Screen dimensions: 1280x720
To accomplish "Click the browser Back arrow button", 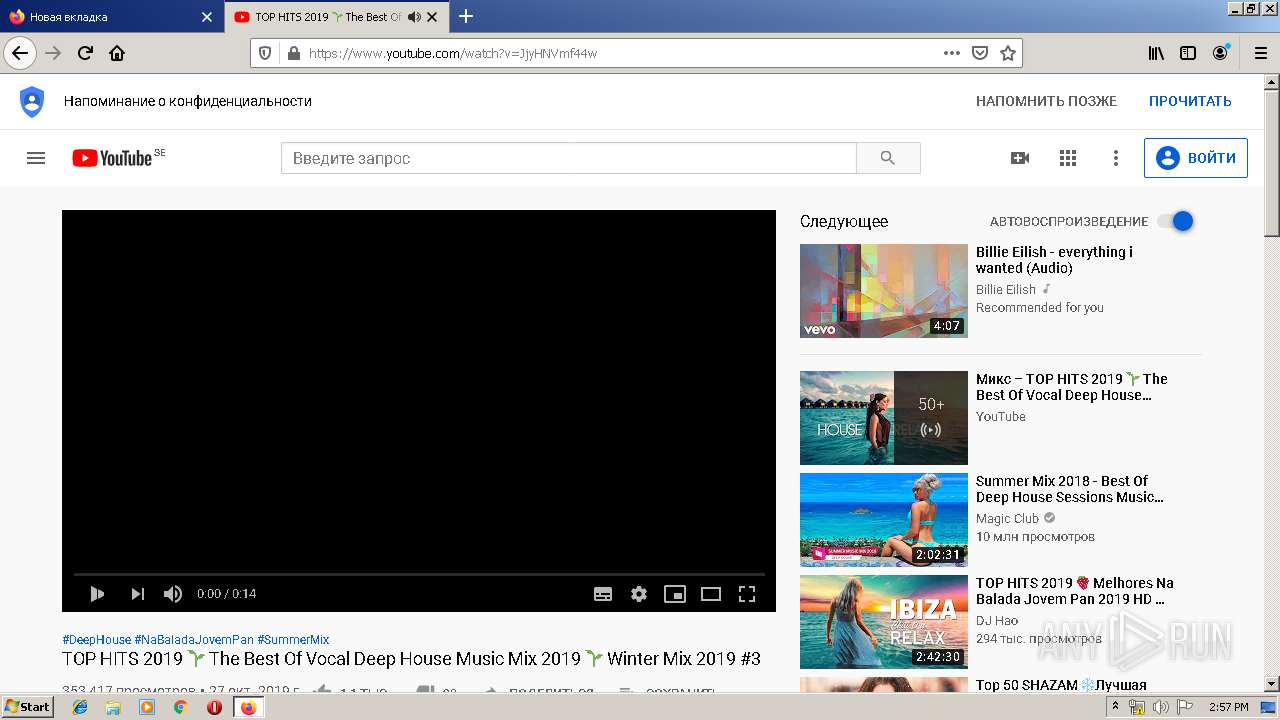I will 20,53.
